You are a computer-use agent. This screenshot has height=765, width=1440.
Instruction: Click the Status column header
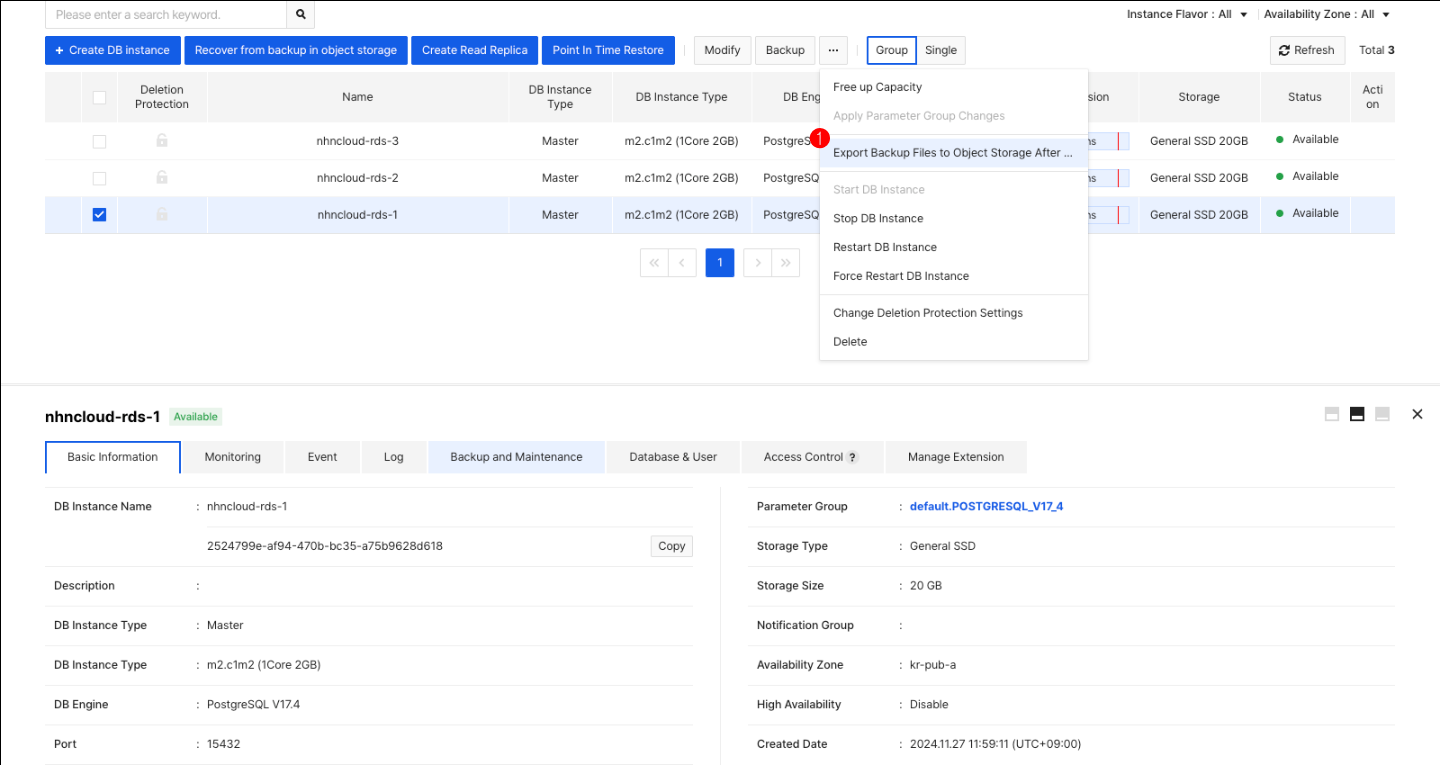click(1305, 97)
